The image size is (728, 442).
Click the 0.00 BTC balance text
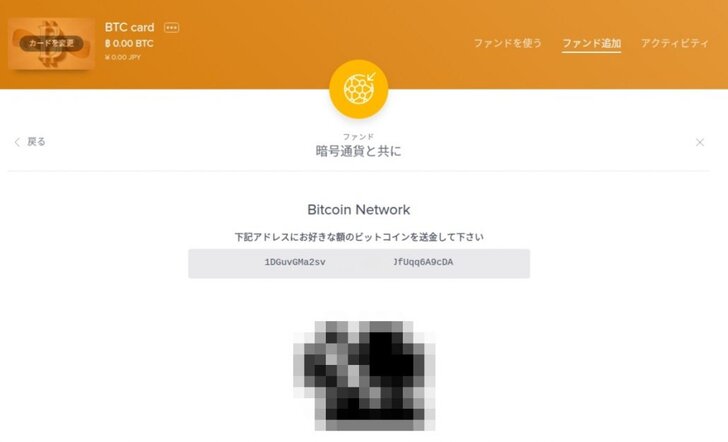(129, 44)
